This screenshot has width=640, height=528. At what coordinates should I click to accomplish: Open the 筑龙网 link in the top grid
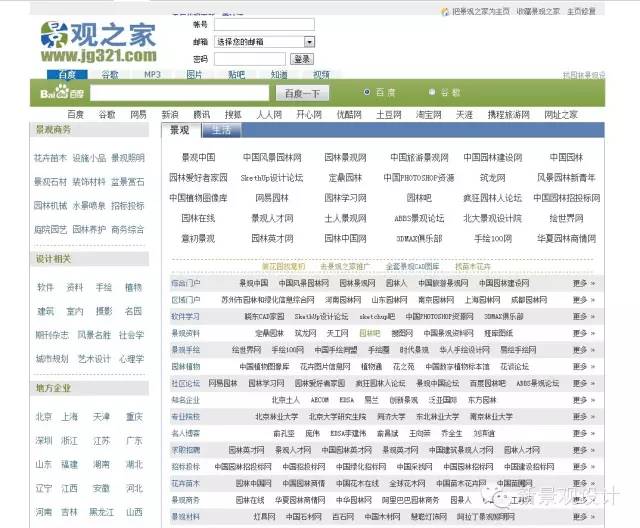pos(493,178)
